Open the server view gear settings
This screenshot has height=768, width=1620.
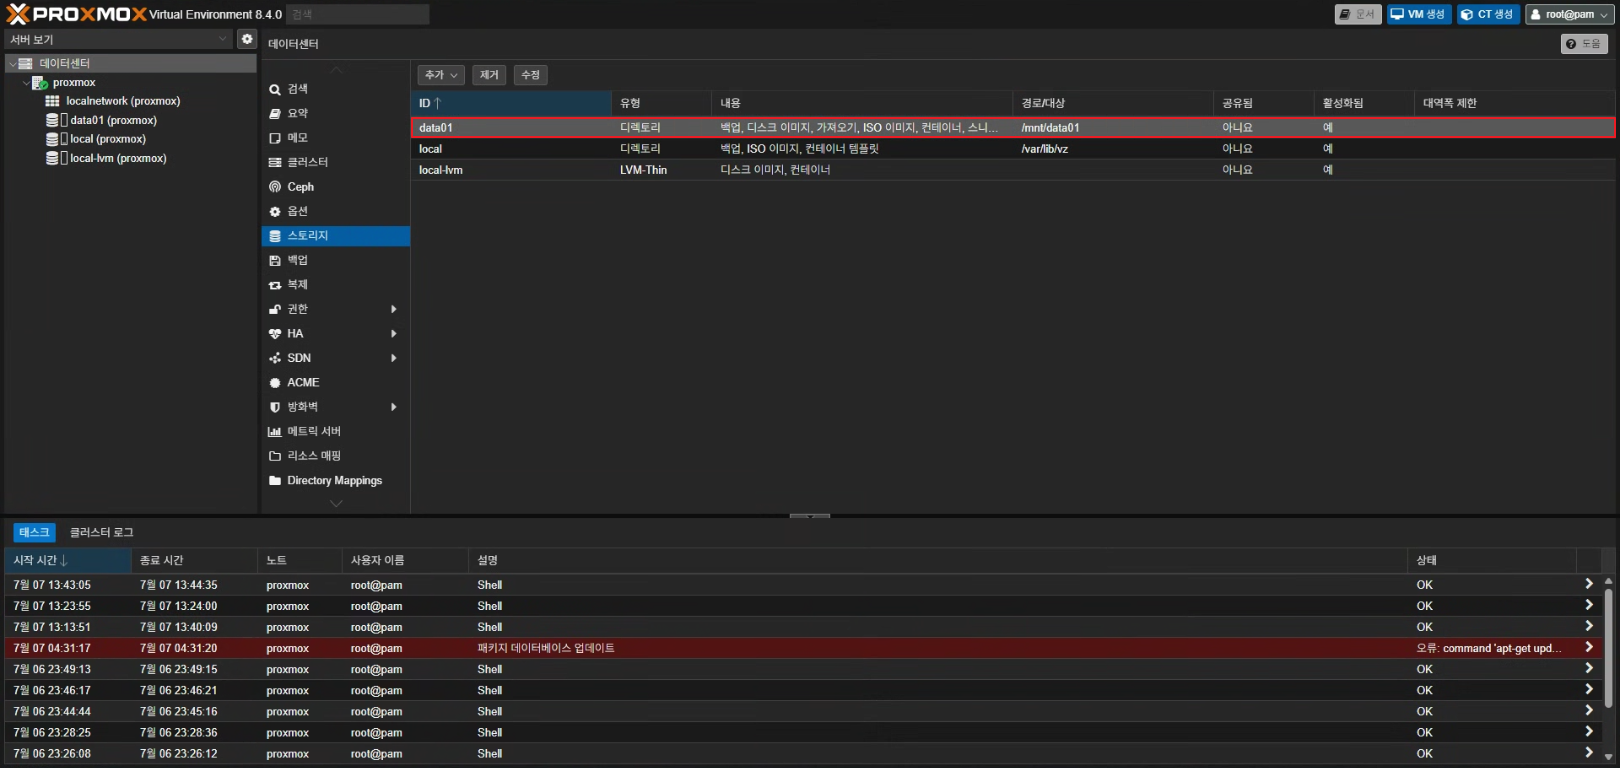coord(247,39)
